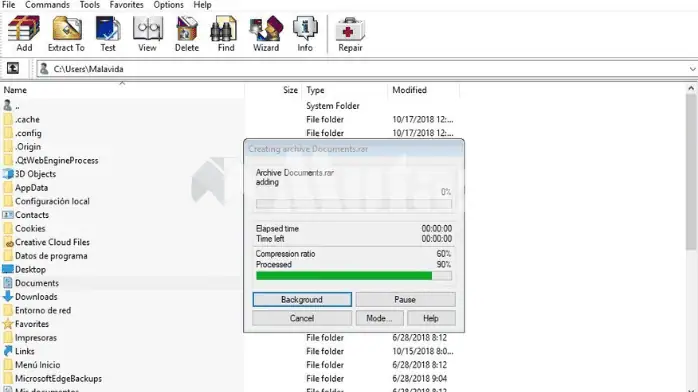Click the file list scroll up arrow
Viewport: 698px width, 392px height.
tap(691, 89)
